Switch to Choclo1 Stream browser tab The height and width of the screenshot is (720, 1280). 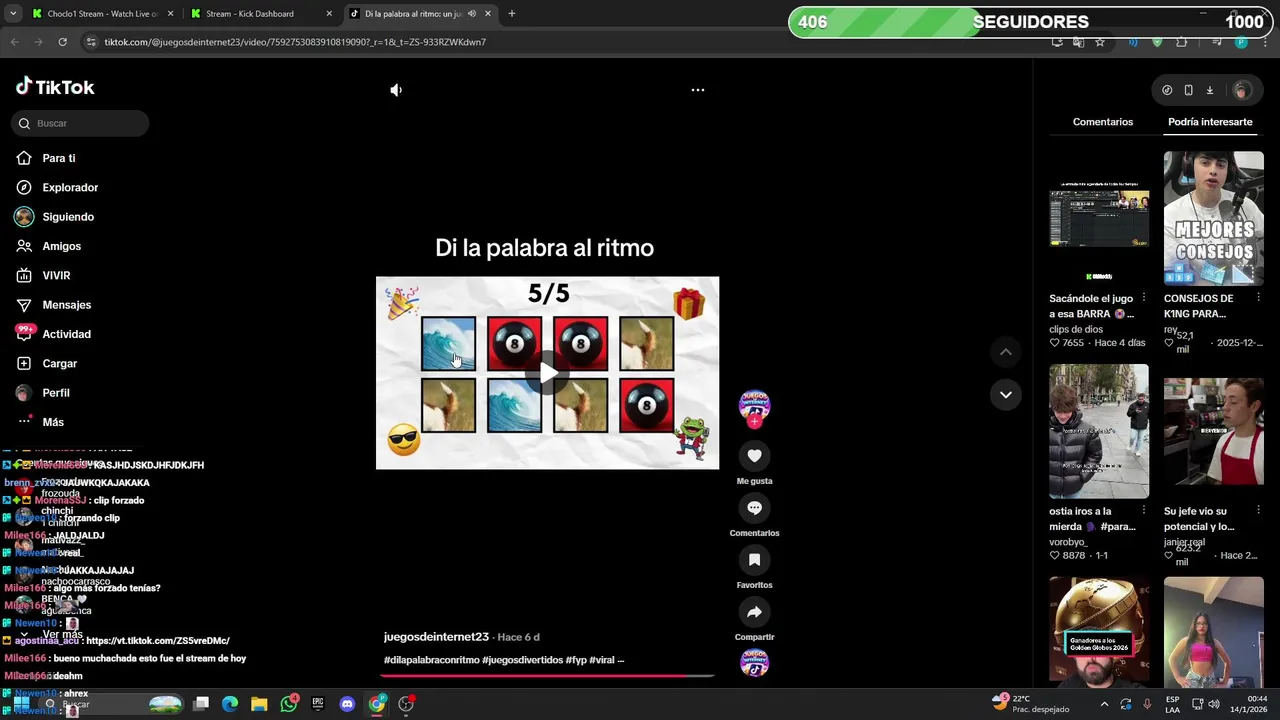pyautogui.click(x=102, y=14)
